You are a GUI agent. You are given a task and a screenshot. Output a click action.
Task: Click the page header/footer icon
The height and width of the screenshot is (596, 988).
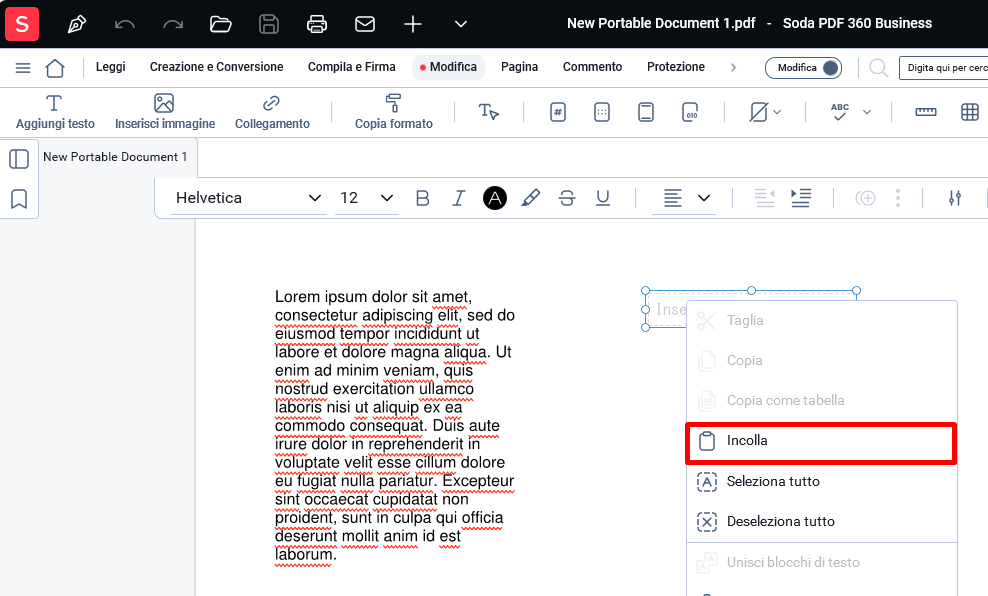[x=646, y=112]
